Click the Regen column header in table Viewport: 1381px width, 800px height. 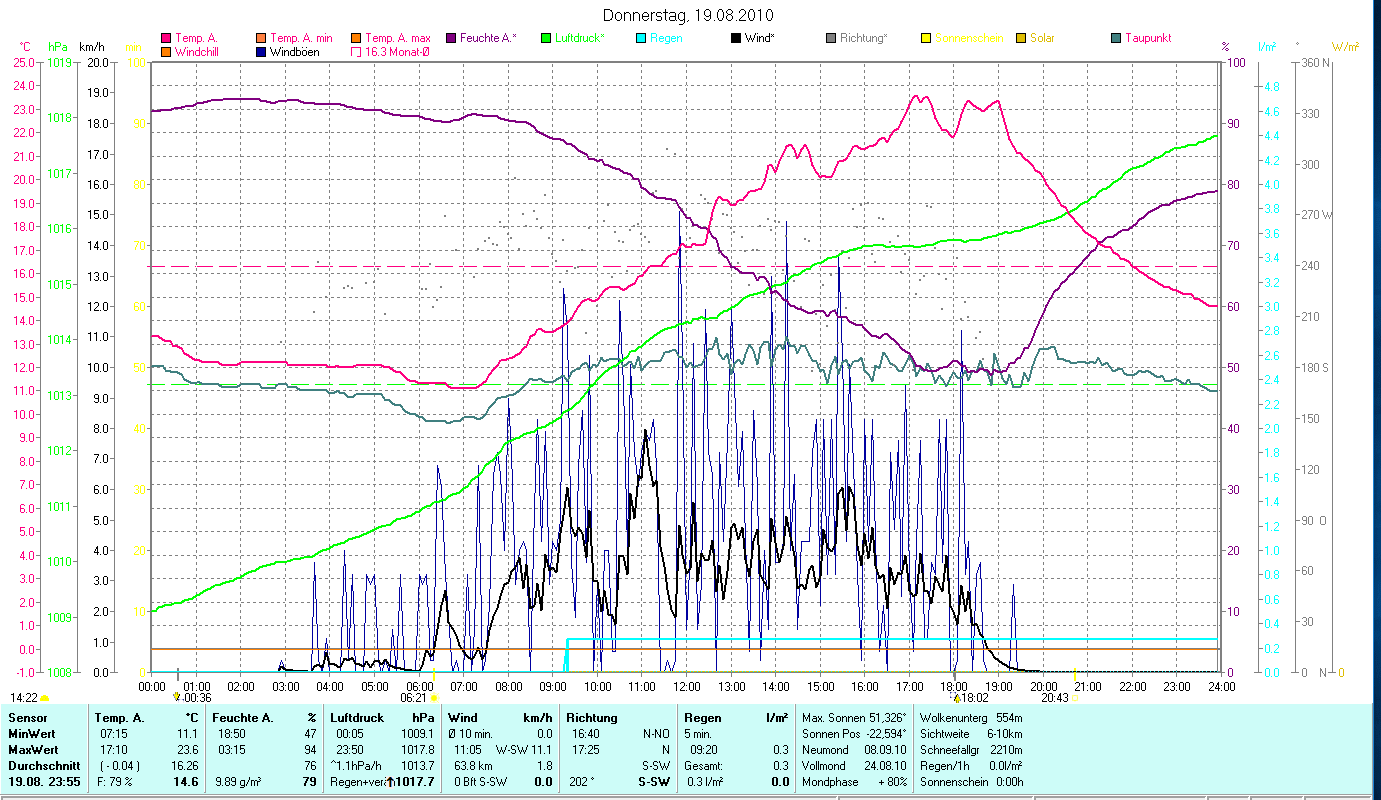click(x=701, y=718)
